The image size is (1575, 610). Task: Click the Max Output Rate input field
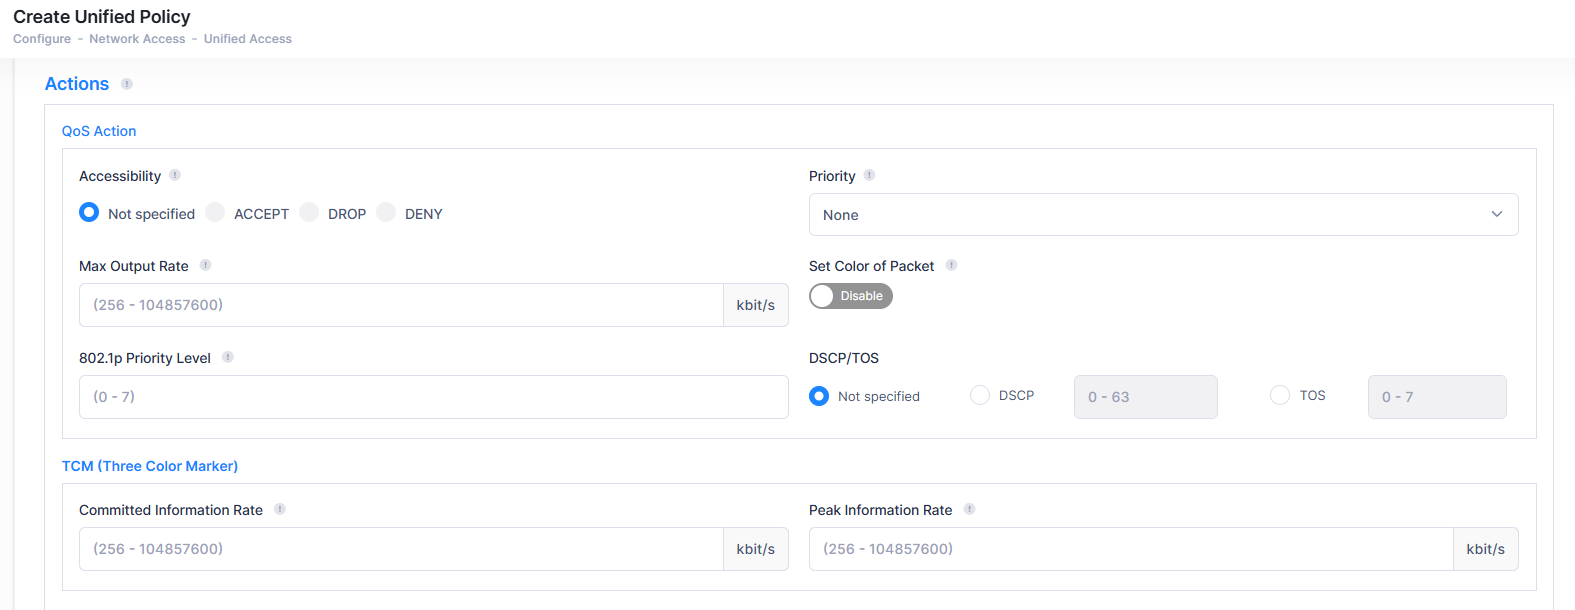(x=401, y=305)
